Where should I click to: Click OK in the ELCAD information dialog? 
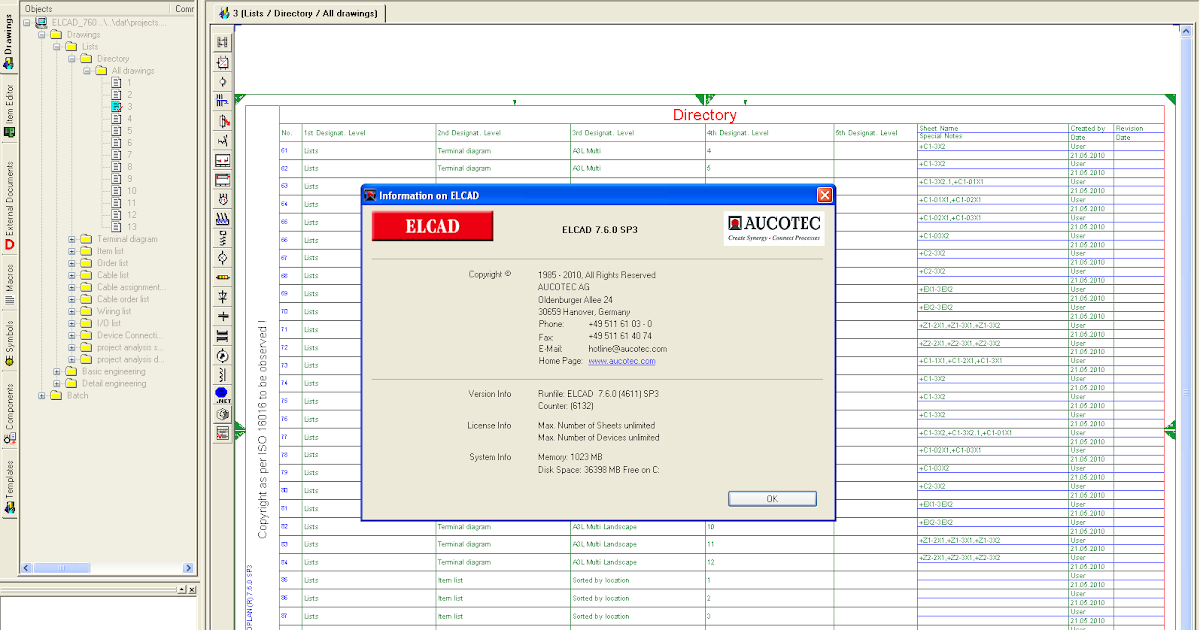click(772, 498)
